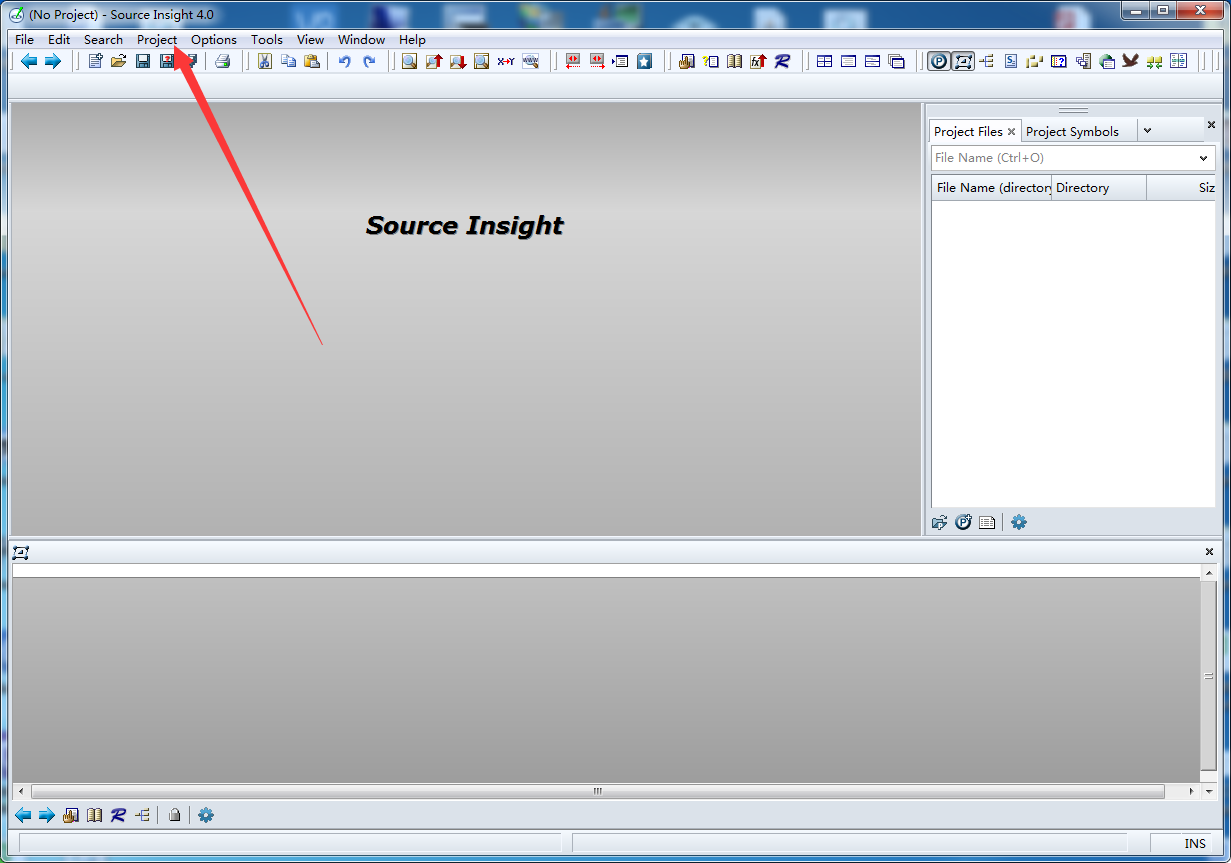Click the tree icon in the context window toolbar

(x=142, y=815)
